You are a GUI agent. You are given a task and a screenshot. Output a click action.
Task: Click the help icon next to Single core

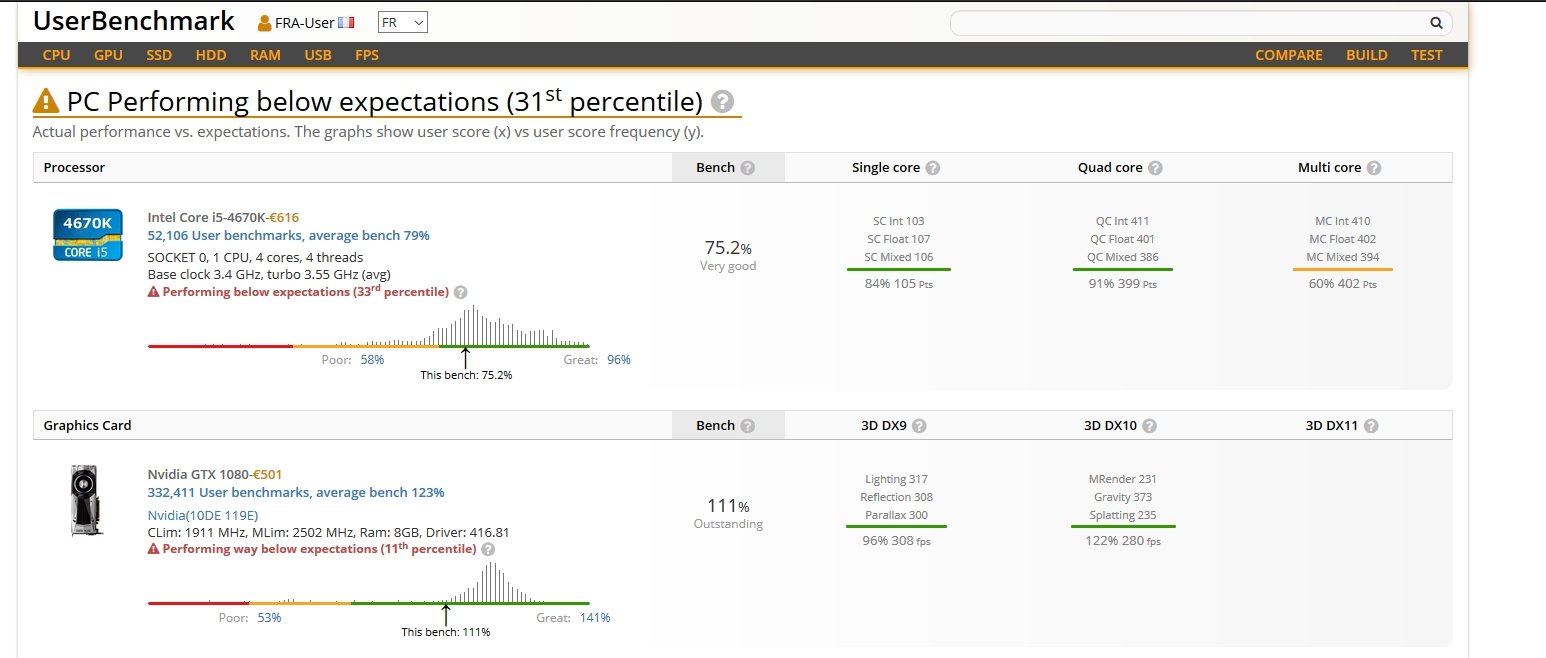pyautogui.click(x=932, y=168)
